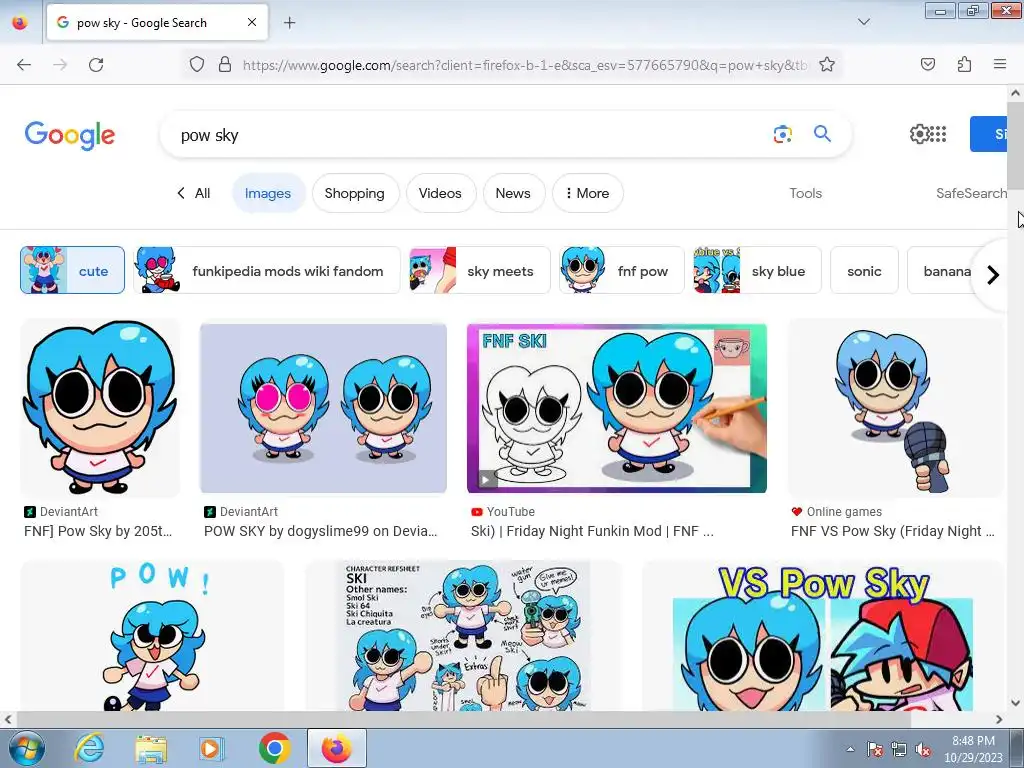Switch to All results tab
Image resolution: width=1024 pixels, height=768 pixels.
194,193
